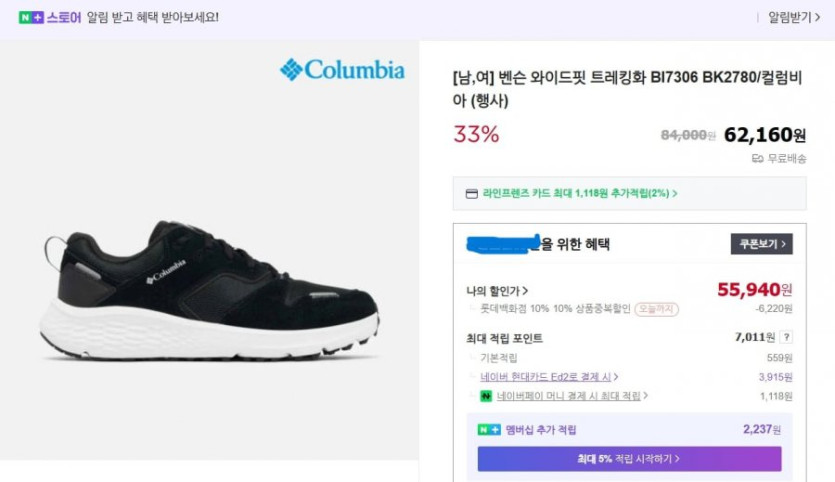This screenshot has width=835, height=482.
Task: Click the free shipping truck icon
Action: tap(758, 158)
